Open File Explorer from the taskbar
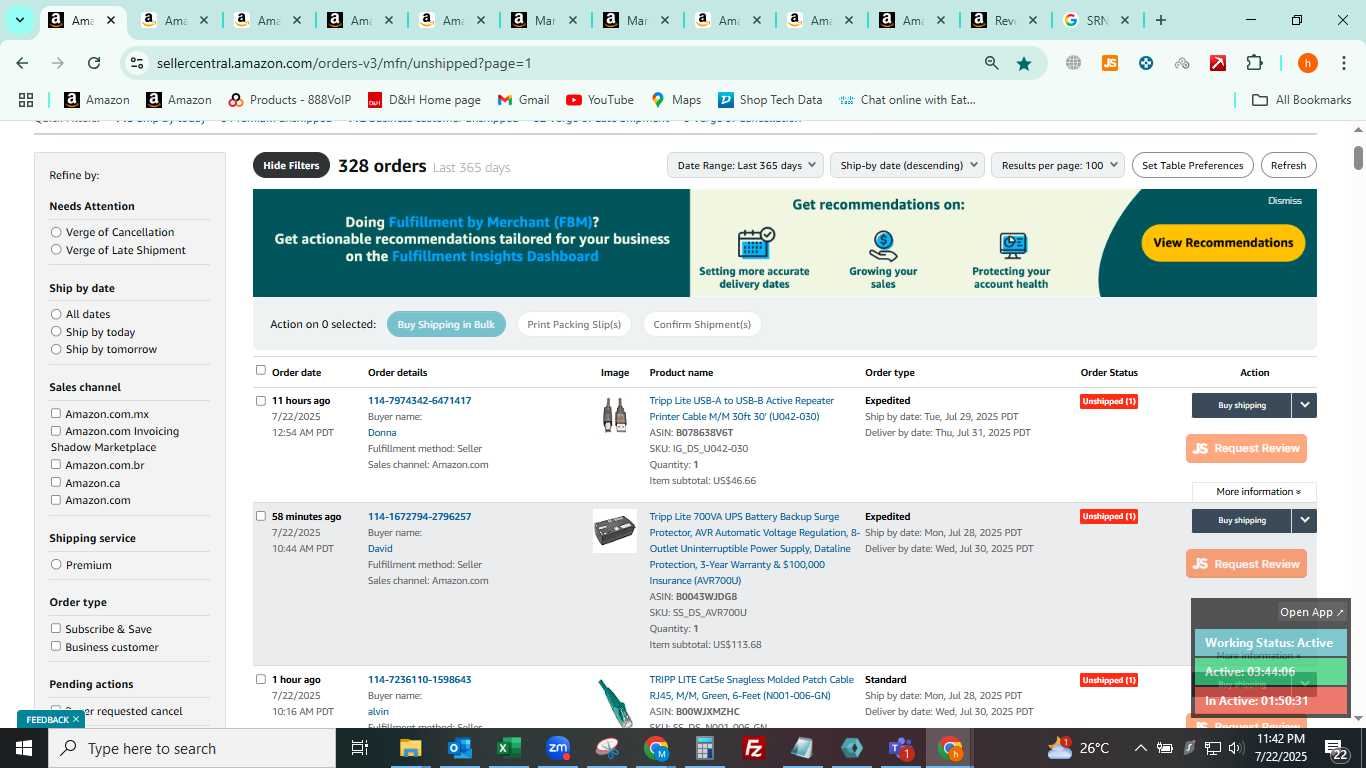This screenshot has width=1366, height=768. tap(411, 748)
